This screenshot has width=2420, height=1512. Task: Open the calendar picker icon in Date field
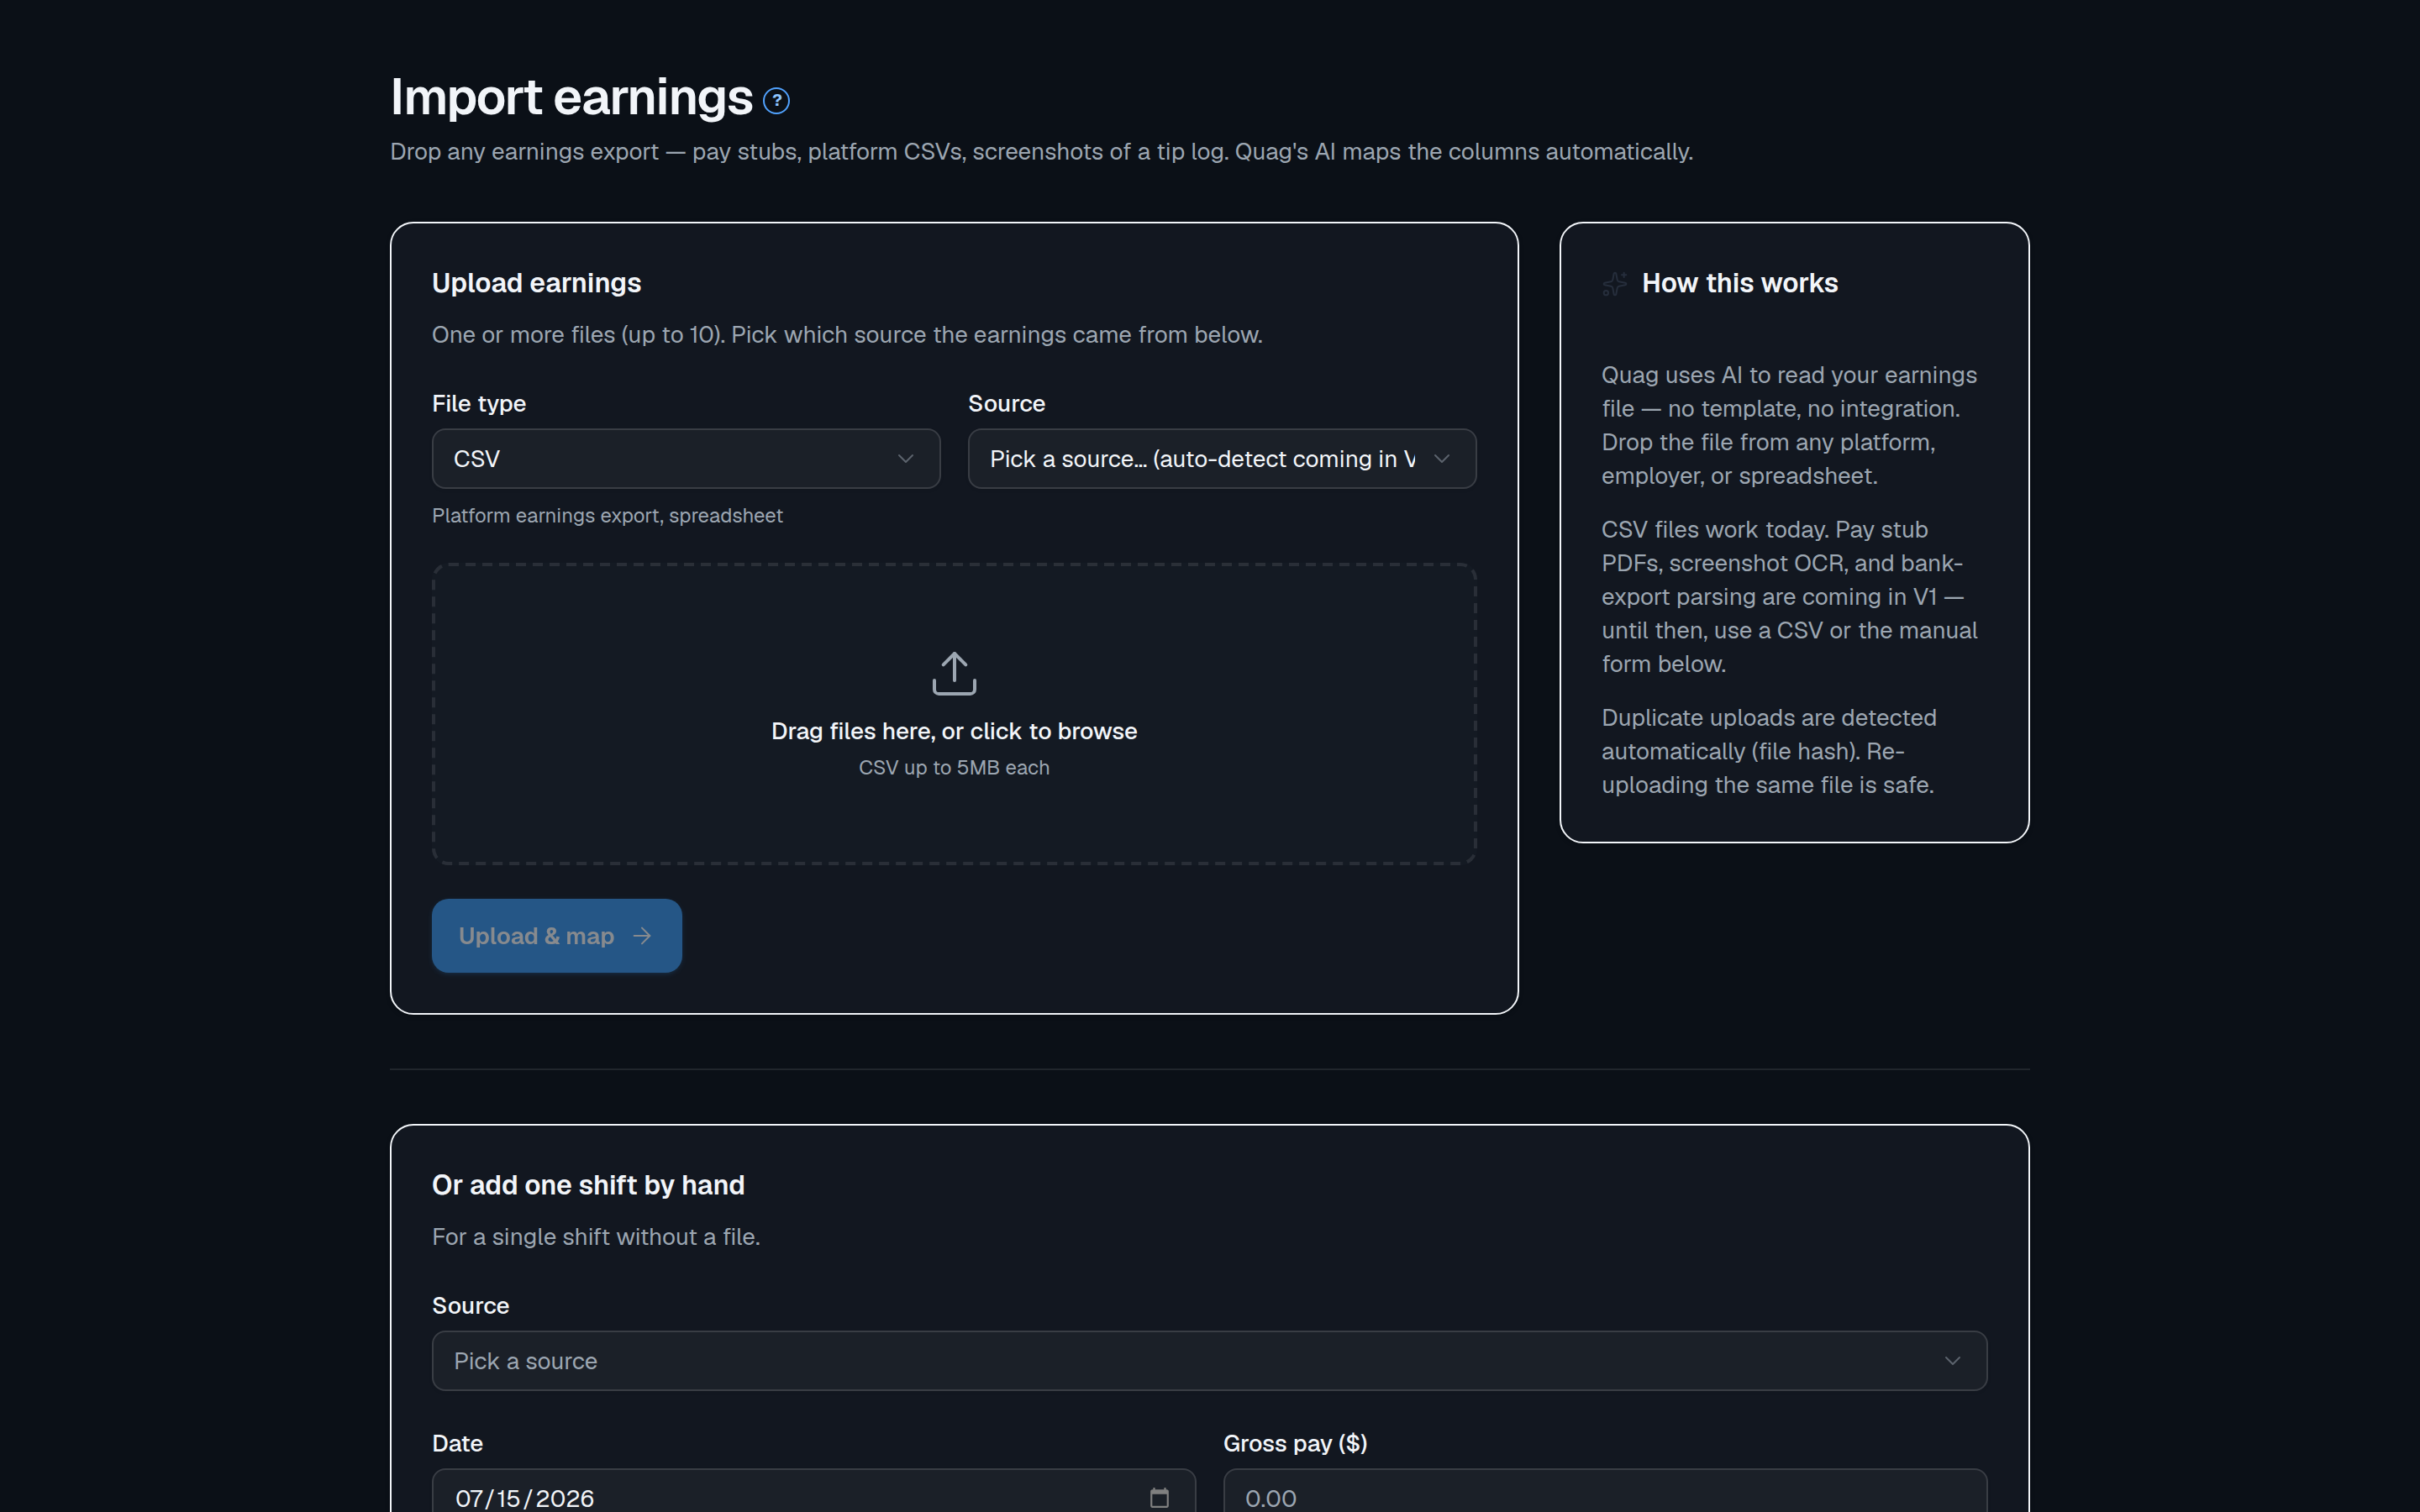[1159, 1497]
